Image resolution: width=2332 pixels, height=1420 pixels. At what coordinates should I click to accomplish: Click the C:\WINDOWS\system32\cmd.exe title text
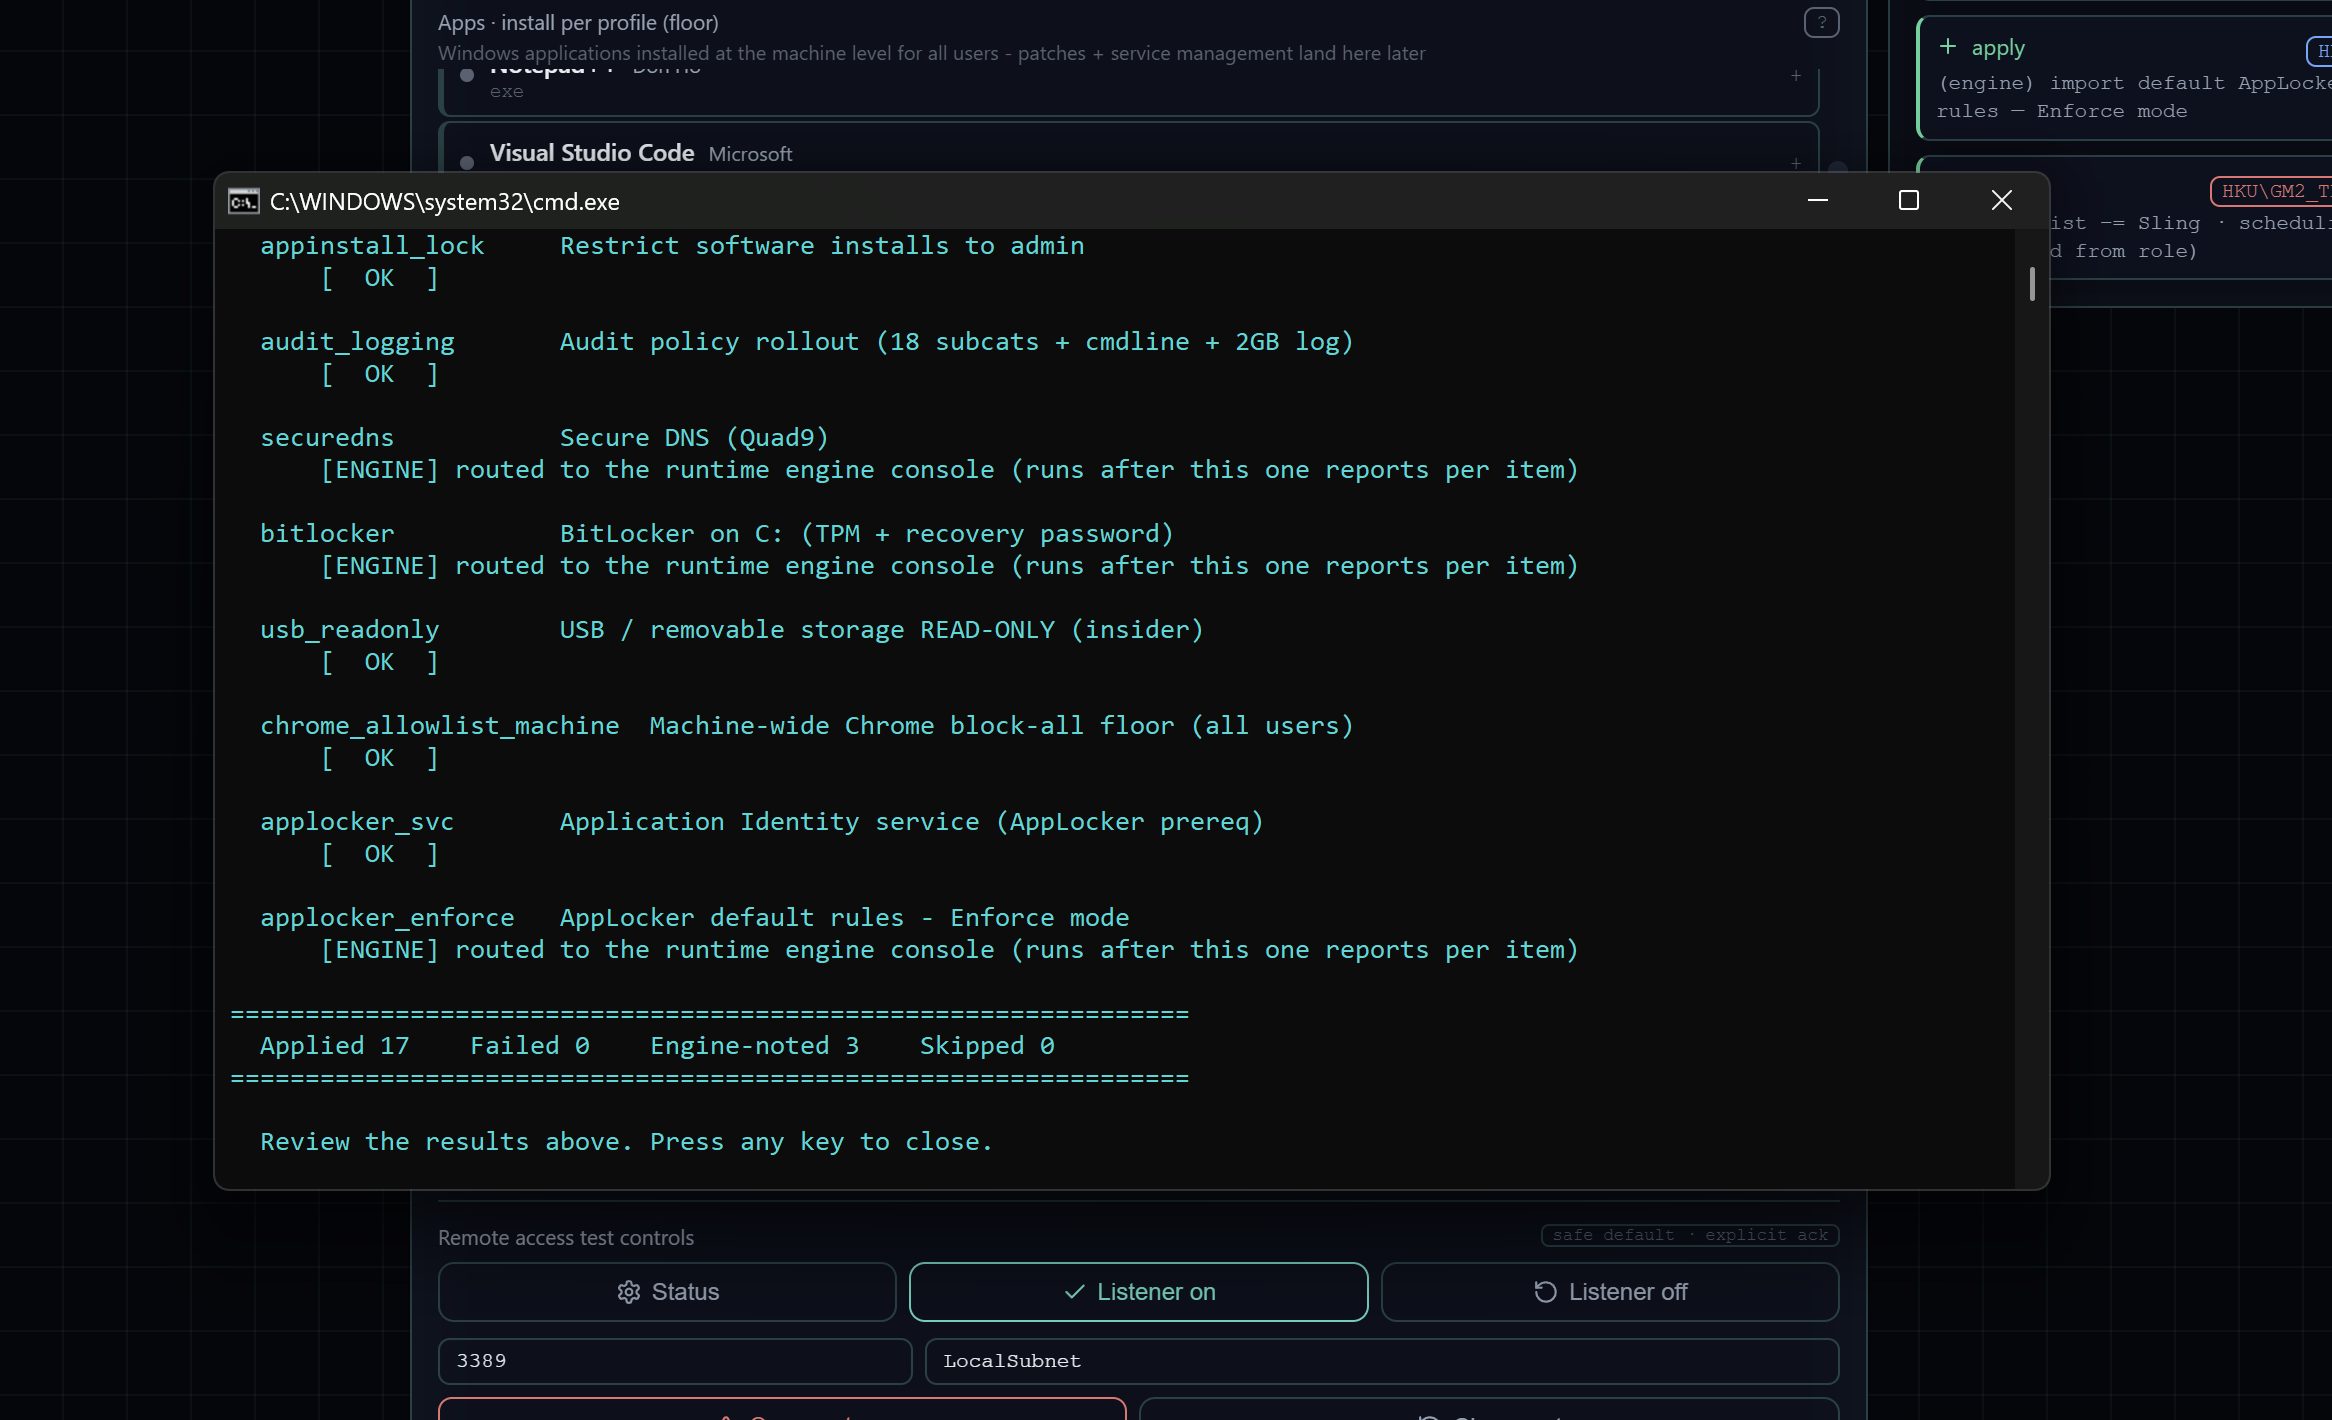(x=445, y=201)
